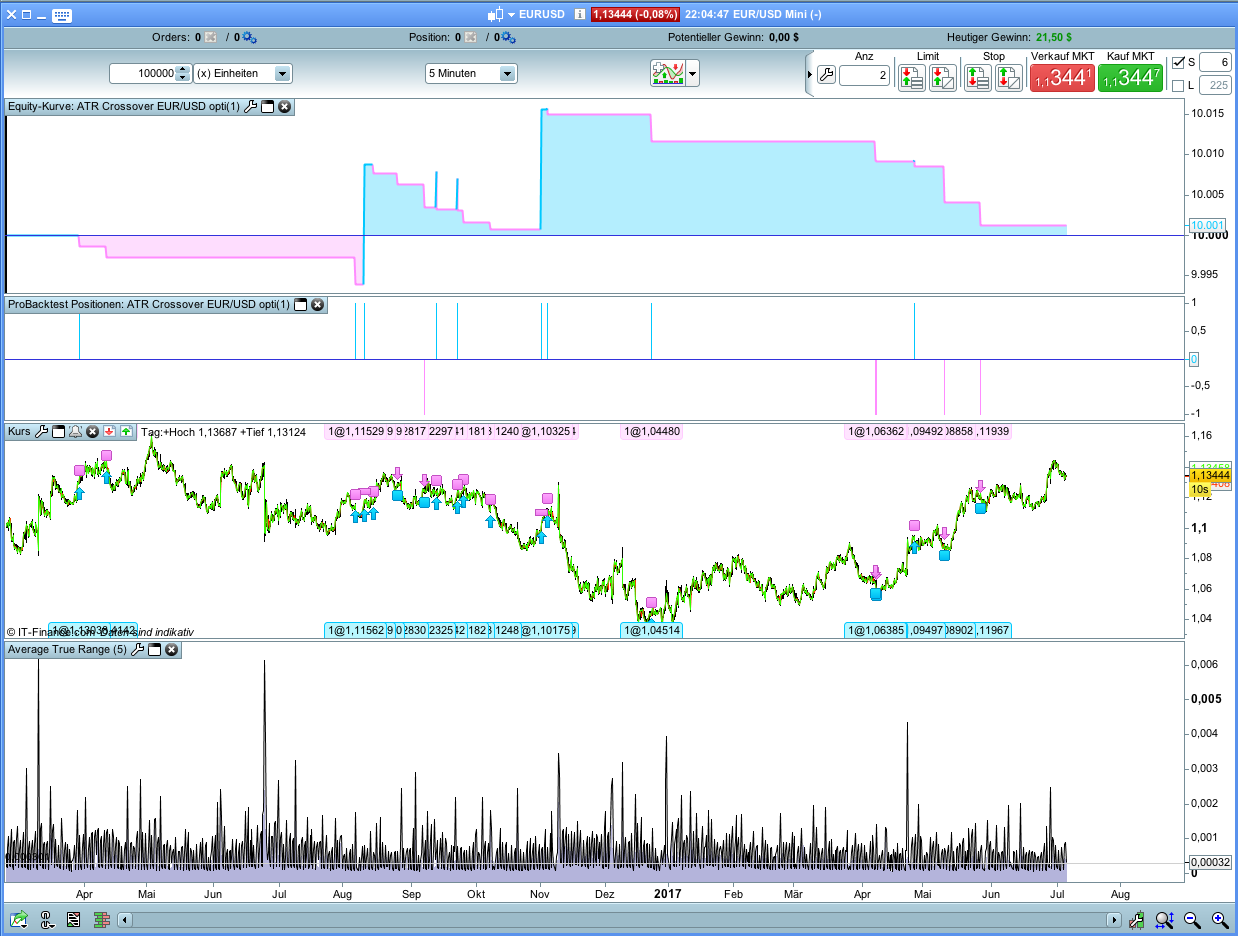
Task: Open Average True Range settings wrench
Action: (138, 650)
